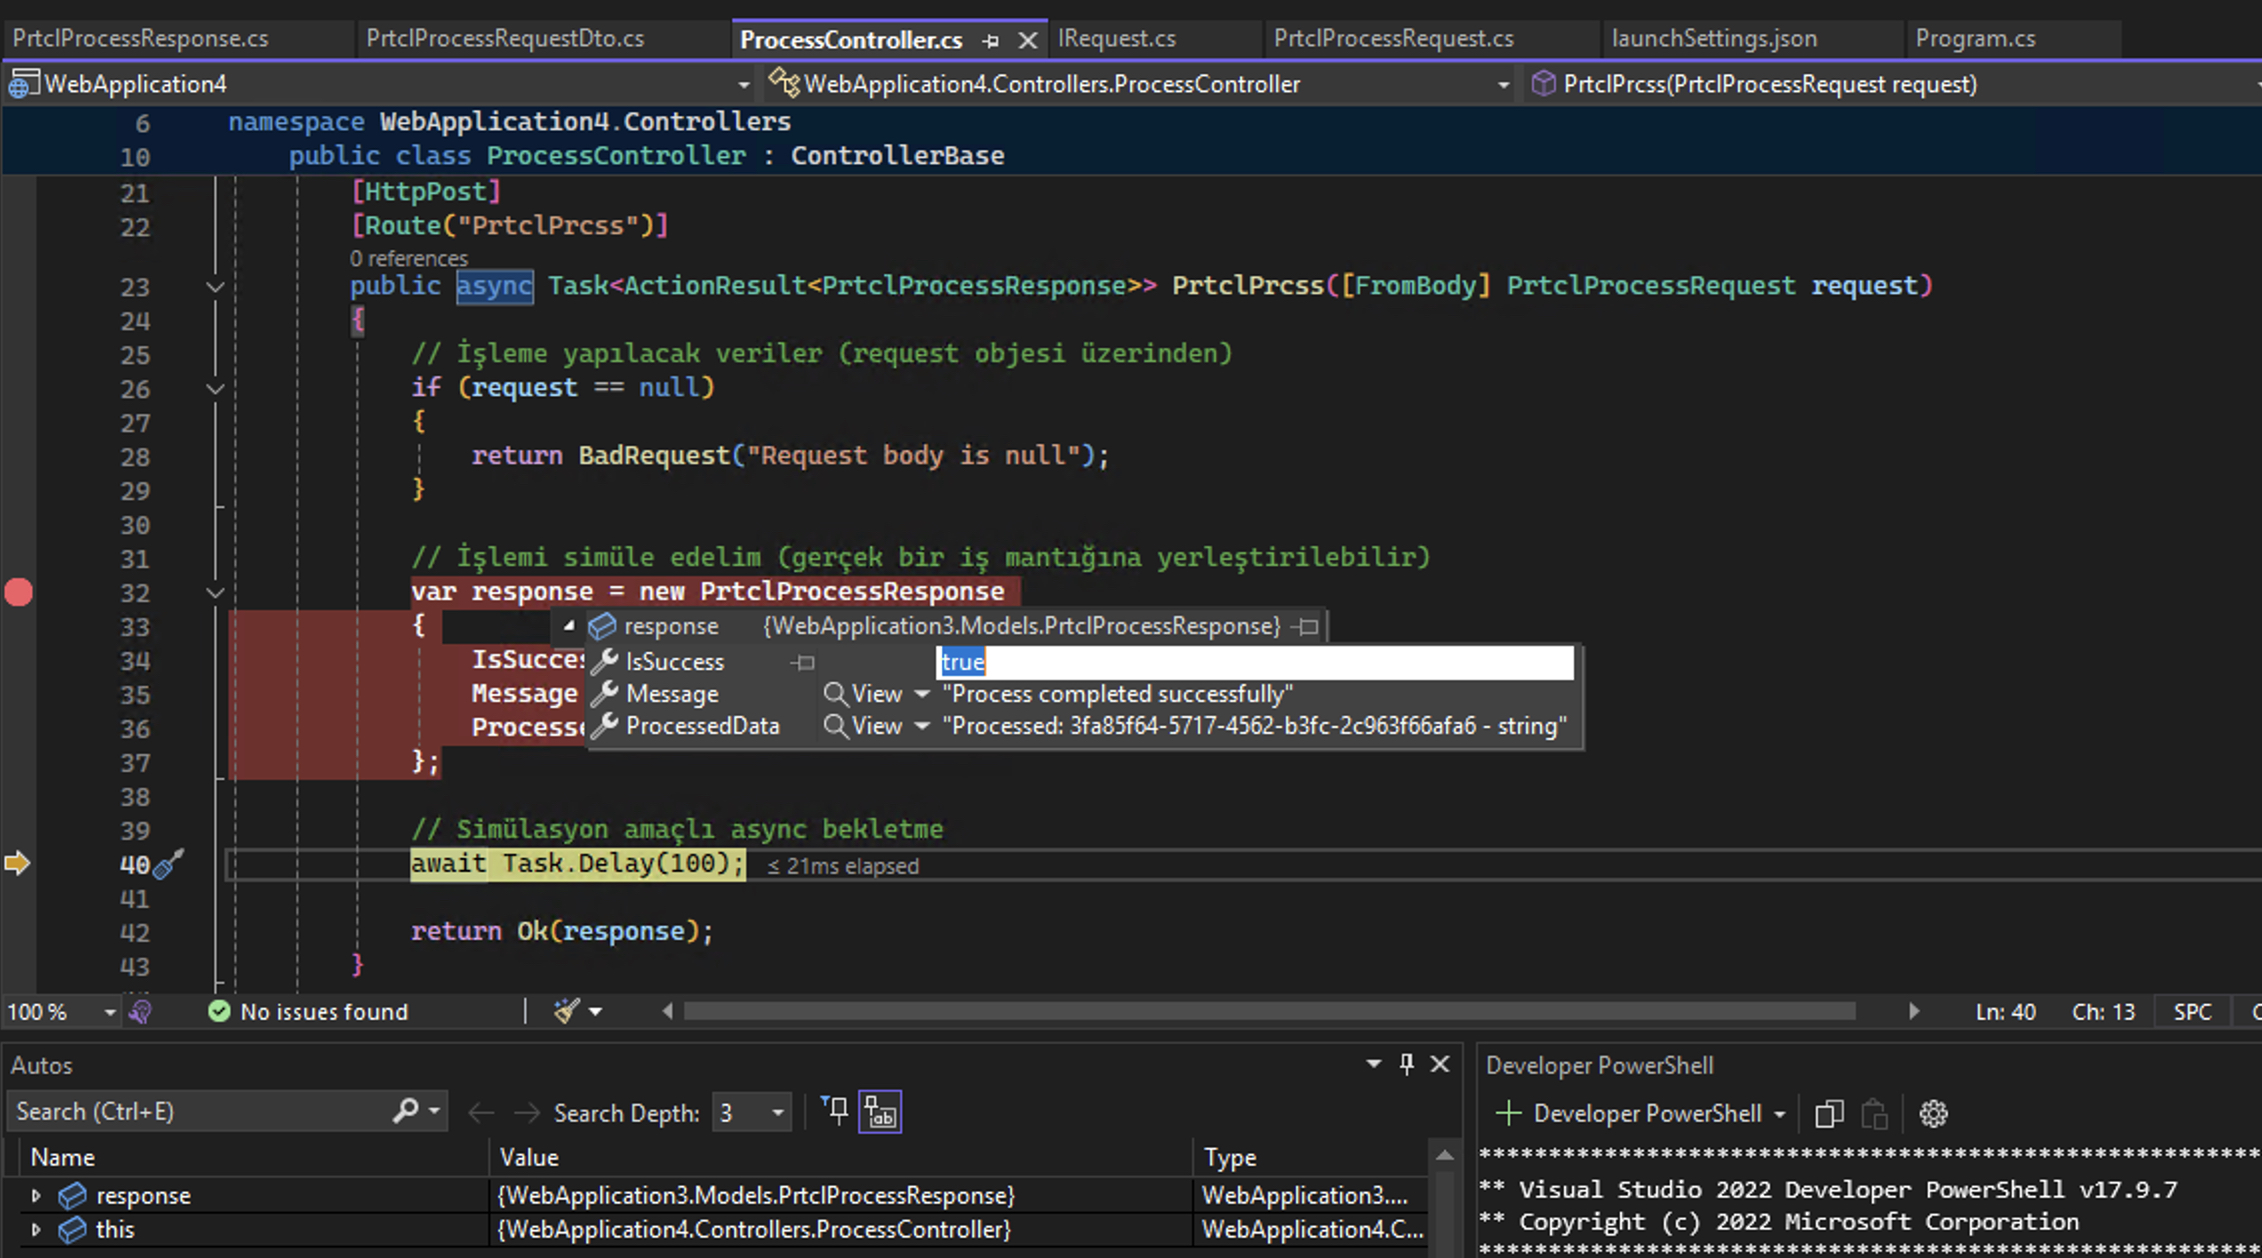Image resolution: width=2262 pixels, height=1258 pixels.
Task: Collapse the response initializer at line 32
Action: pyautogui.click(x=215, y=593)
